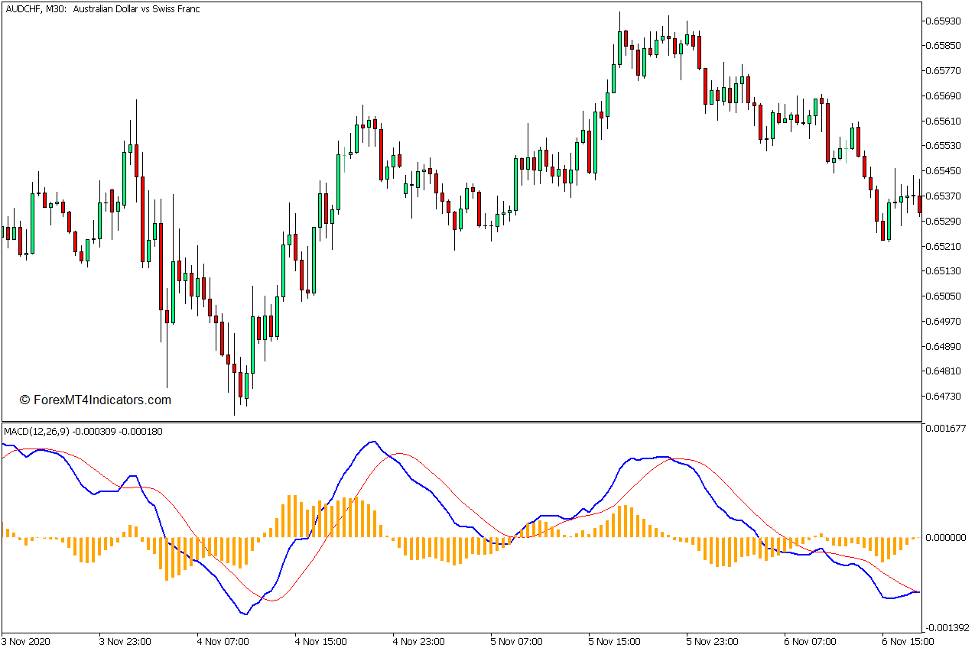Click the AUDCHF M30 chart title label

tap(100, 11)
